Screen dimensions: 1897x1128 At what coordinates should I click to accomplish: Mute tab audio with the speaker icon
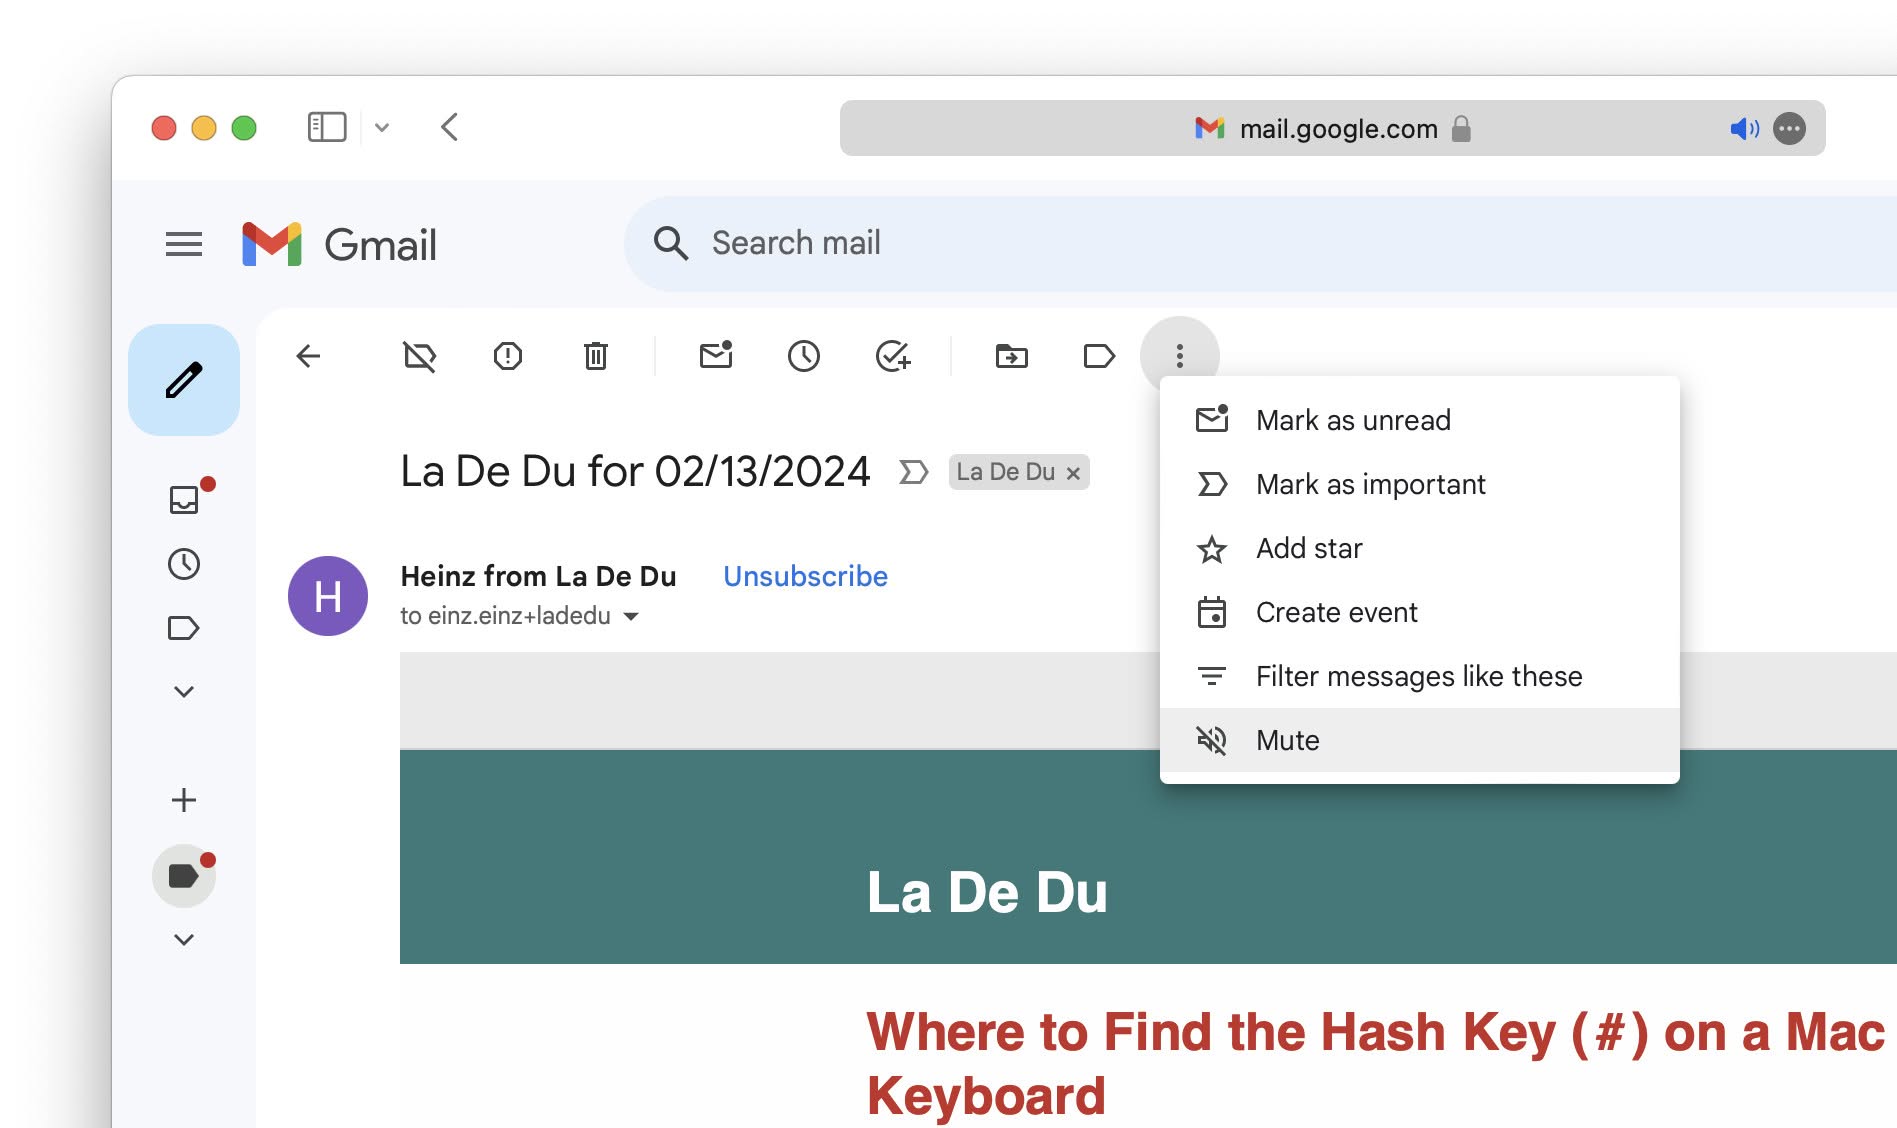(x=1744, y=128)
